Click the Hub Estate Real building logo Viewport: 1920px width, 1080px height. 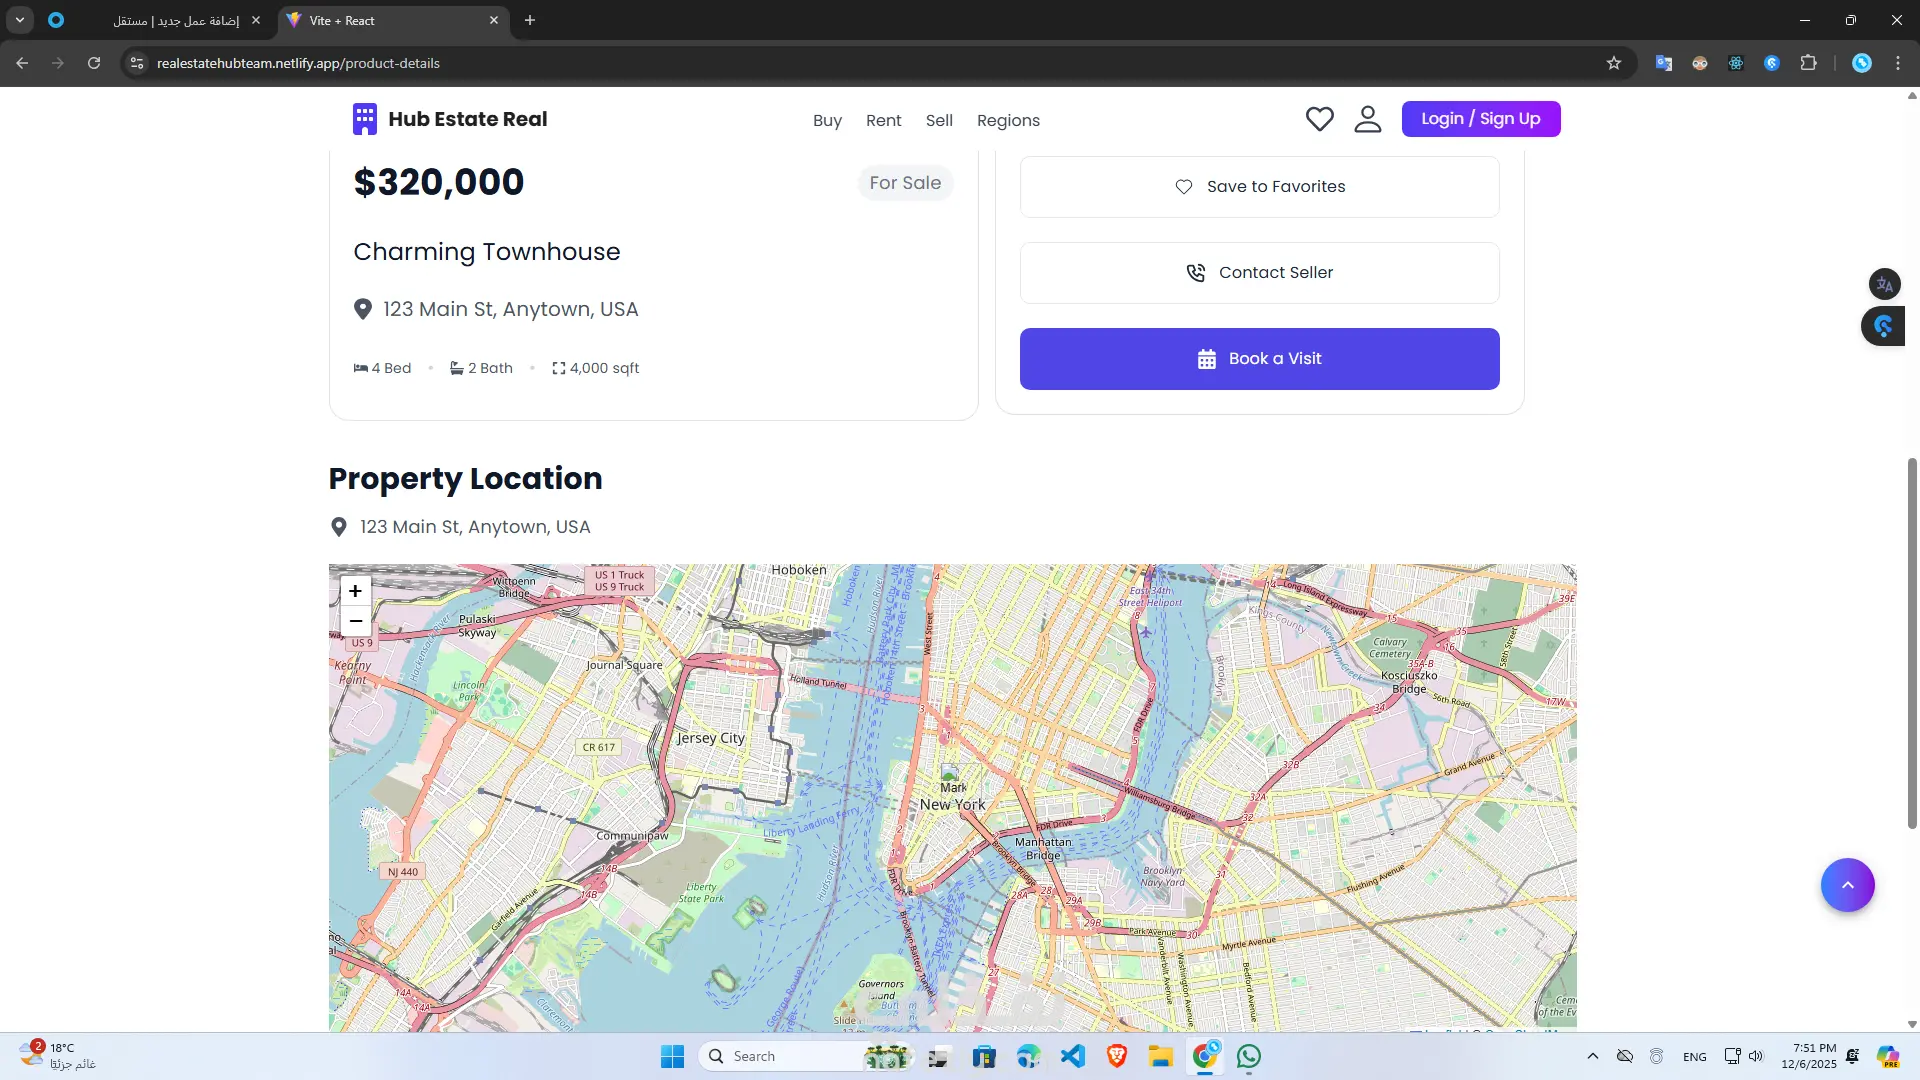365,119
